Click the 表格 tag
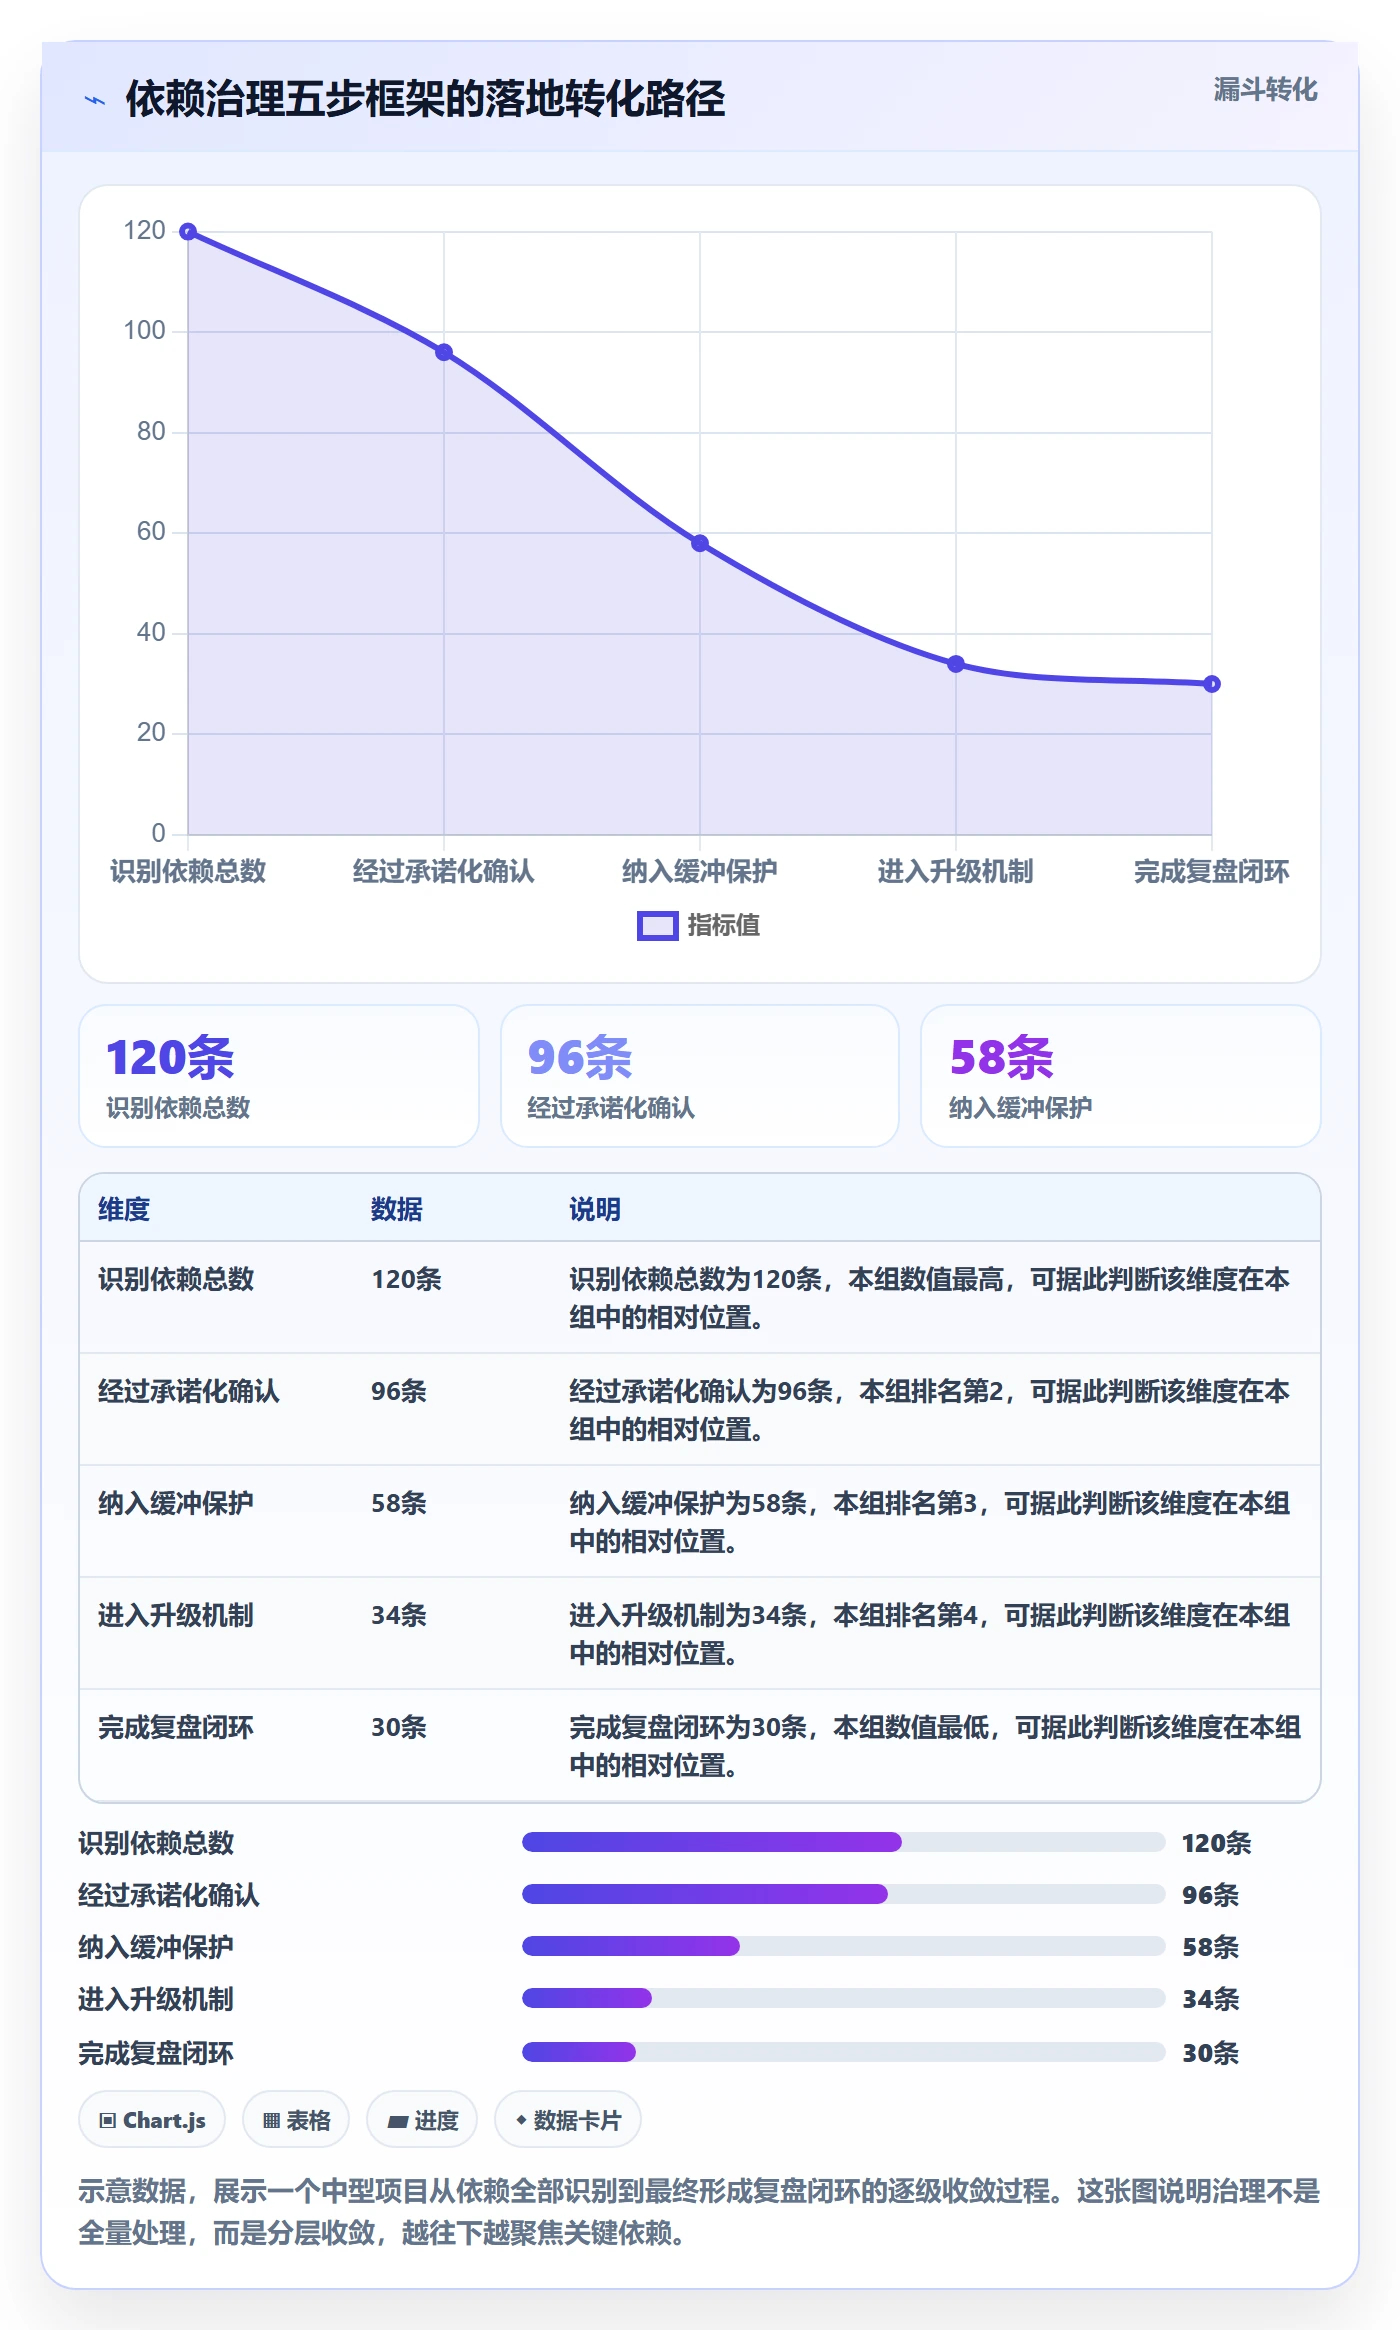Screen dimensions: 1400x2330 tap(296, 2120)
